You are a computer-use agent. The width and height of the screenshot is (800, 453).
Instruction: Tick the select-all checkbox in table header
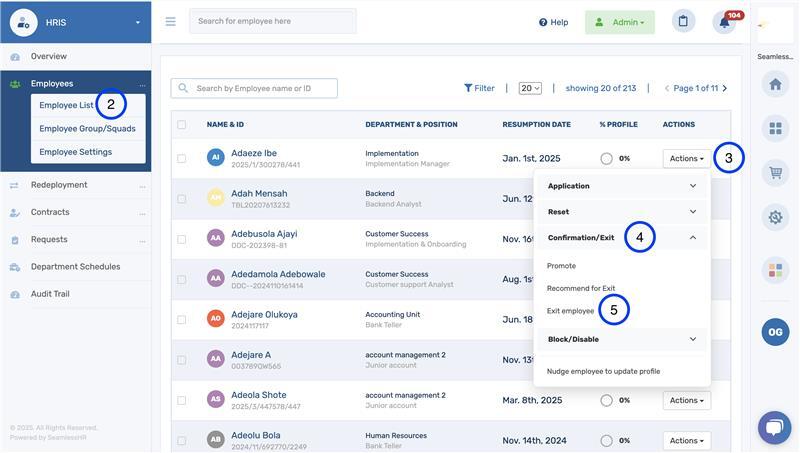pos(181,125)
